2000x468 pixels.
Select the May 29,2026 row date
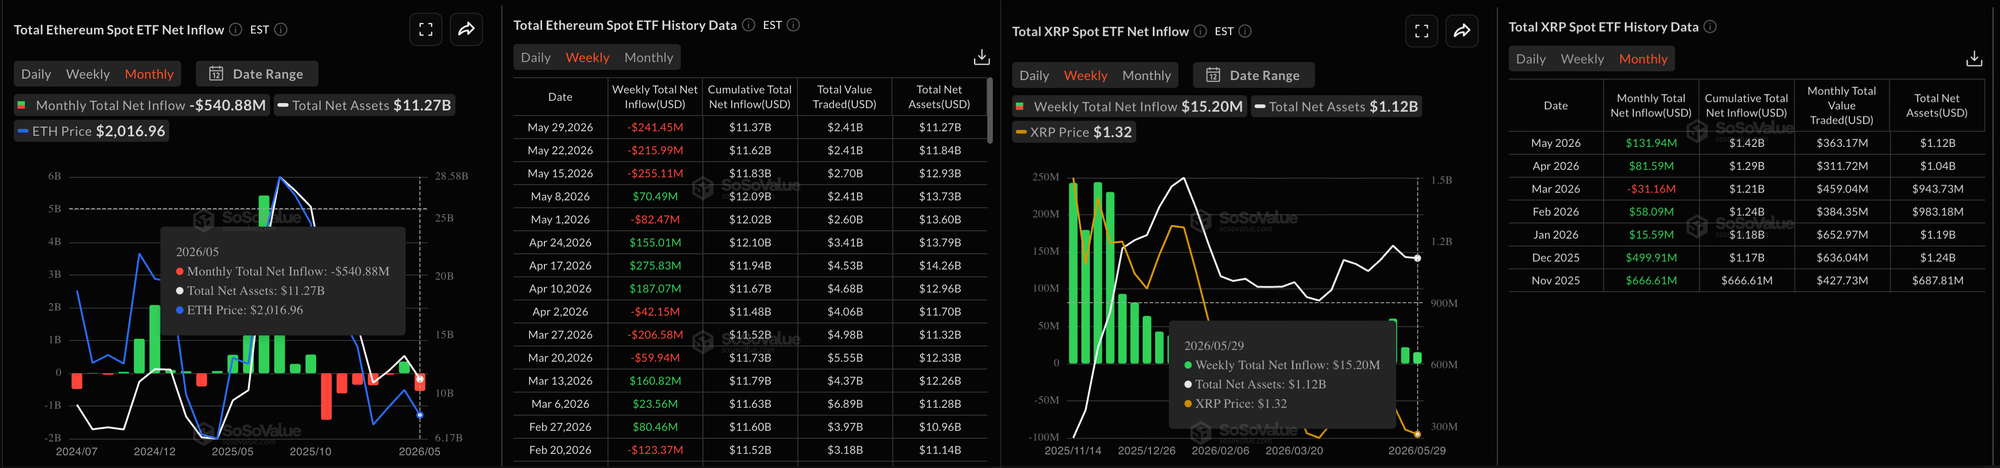click(560, 127)
